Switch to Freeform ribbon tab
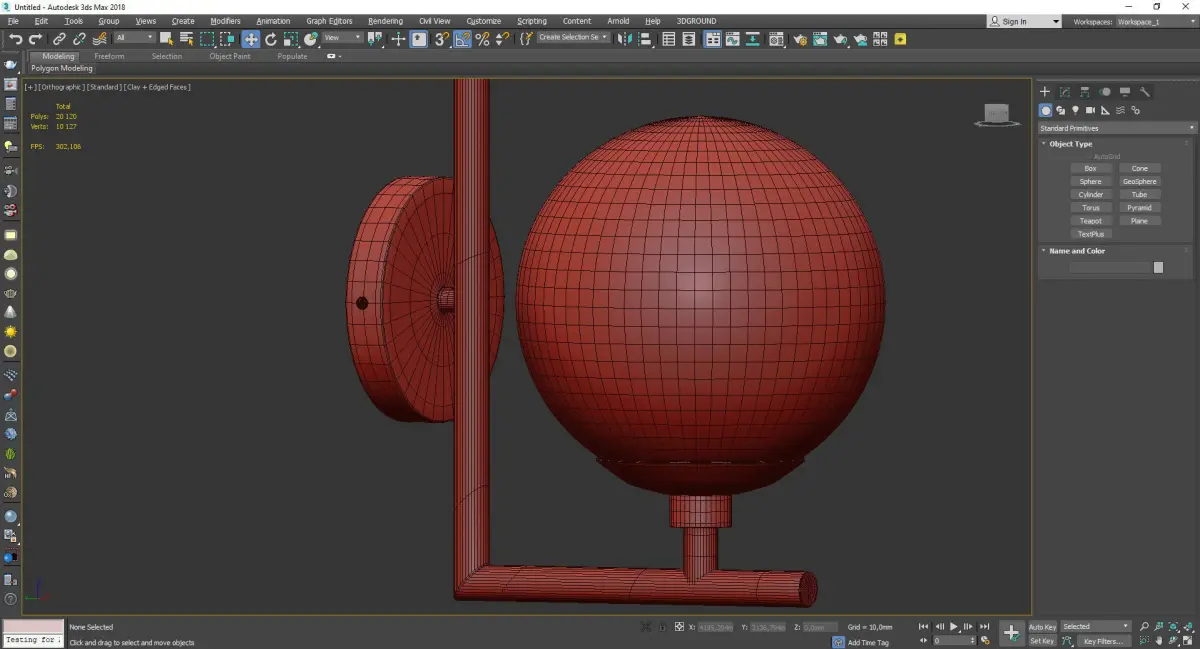Viewport: 1200px width, 649px height. [109, 57]
